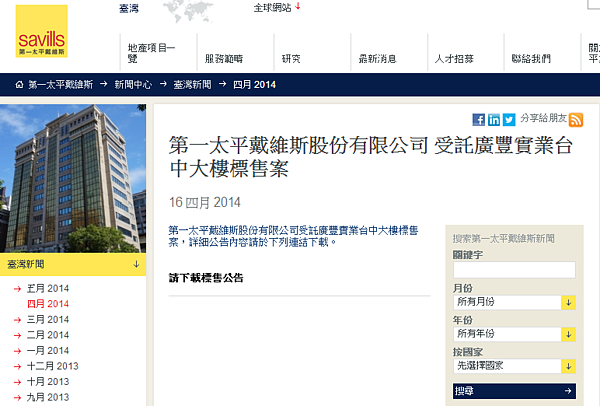
Task: Open 三月 2014 news archive
Action: (48, 320)
